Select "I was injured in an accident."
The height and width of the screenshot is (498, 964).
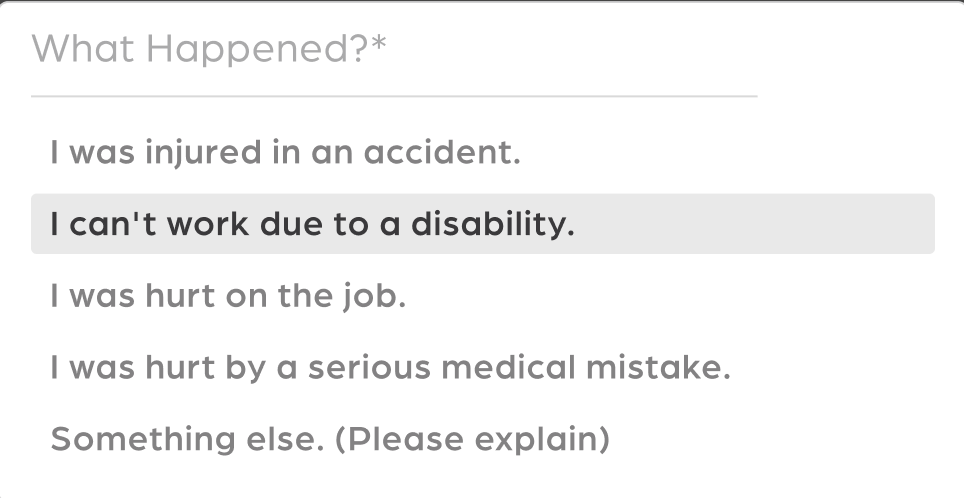pyautogui.click(x=286, y=154)
